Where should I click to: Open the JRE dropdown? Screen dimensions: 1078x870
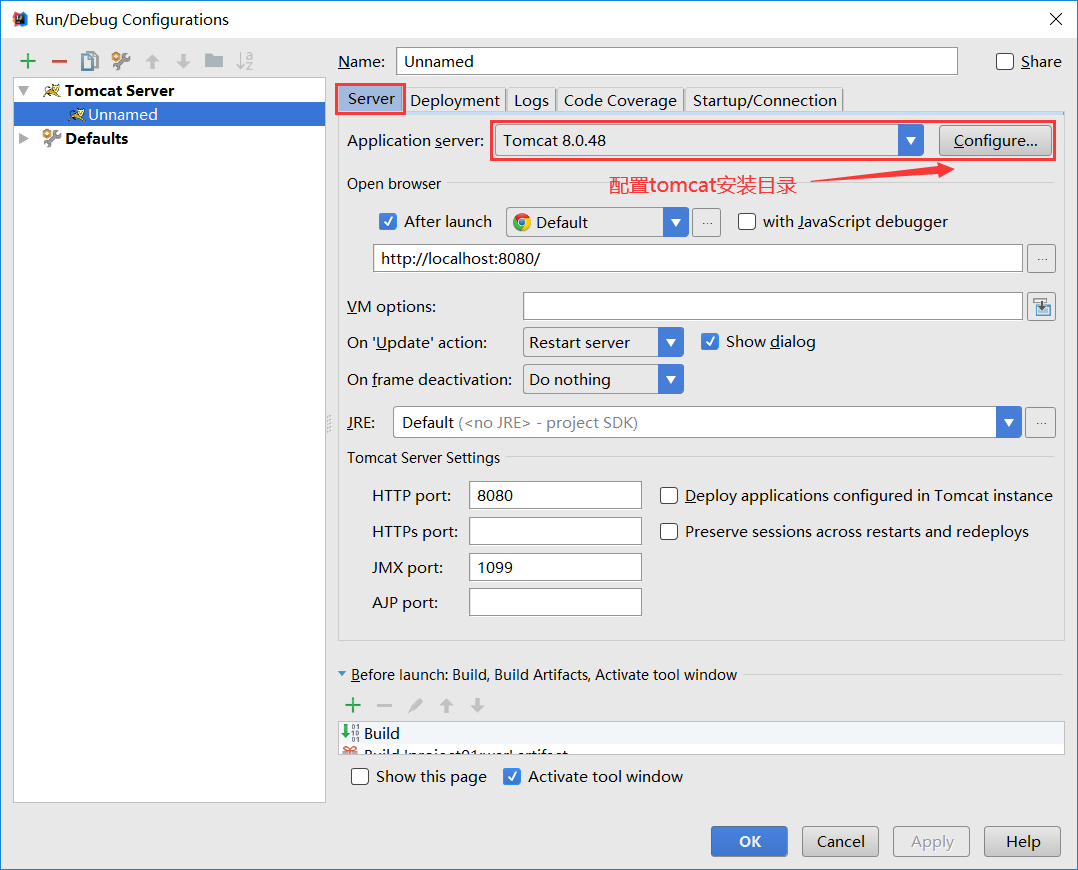(1008, 422)
